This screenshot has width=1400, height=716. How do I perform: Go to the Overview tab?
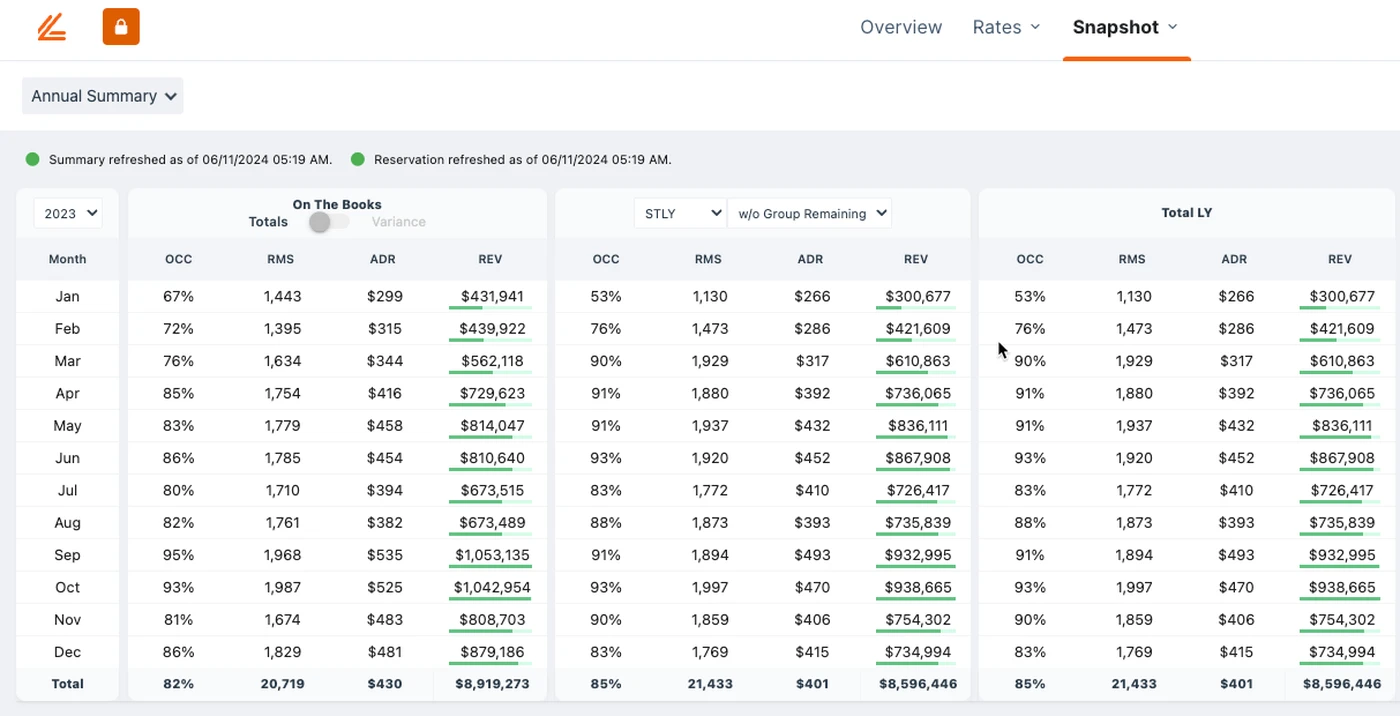(x=901, y=27)
